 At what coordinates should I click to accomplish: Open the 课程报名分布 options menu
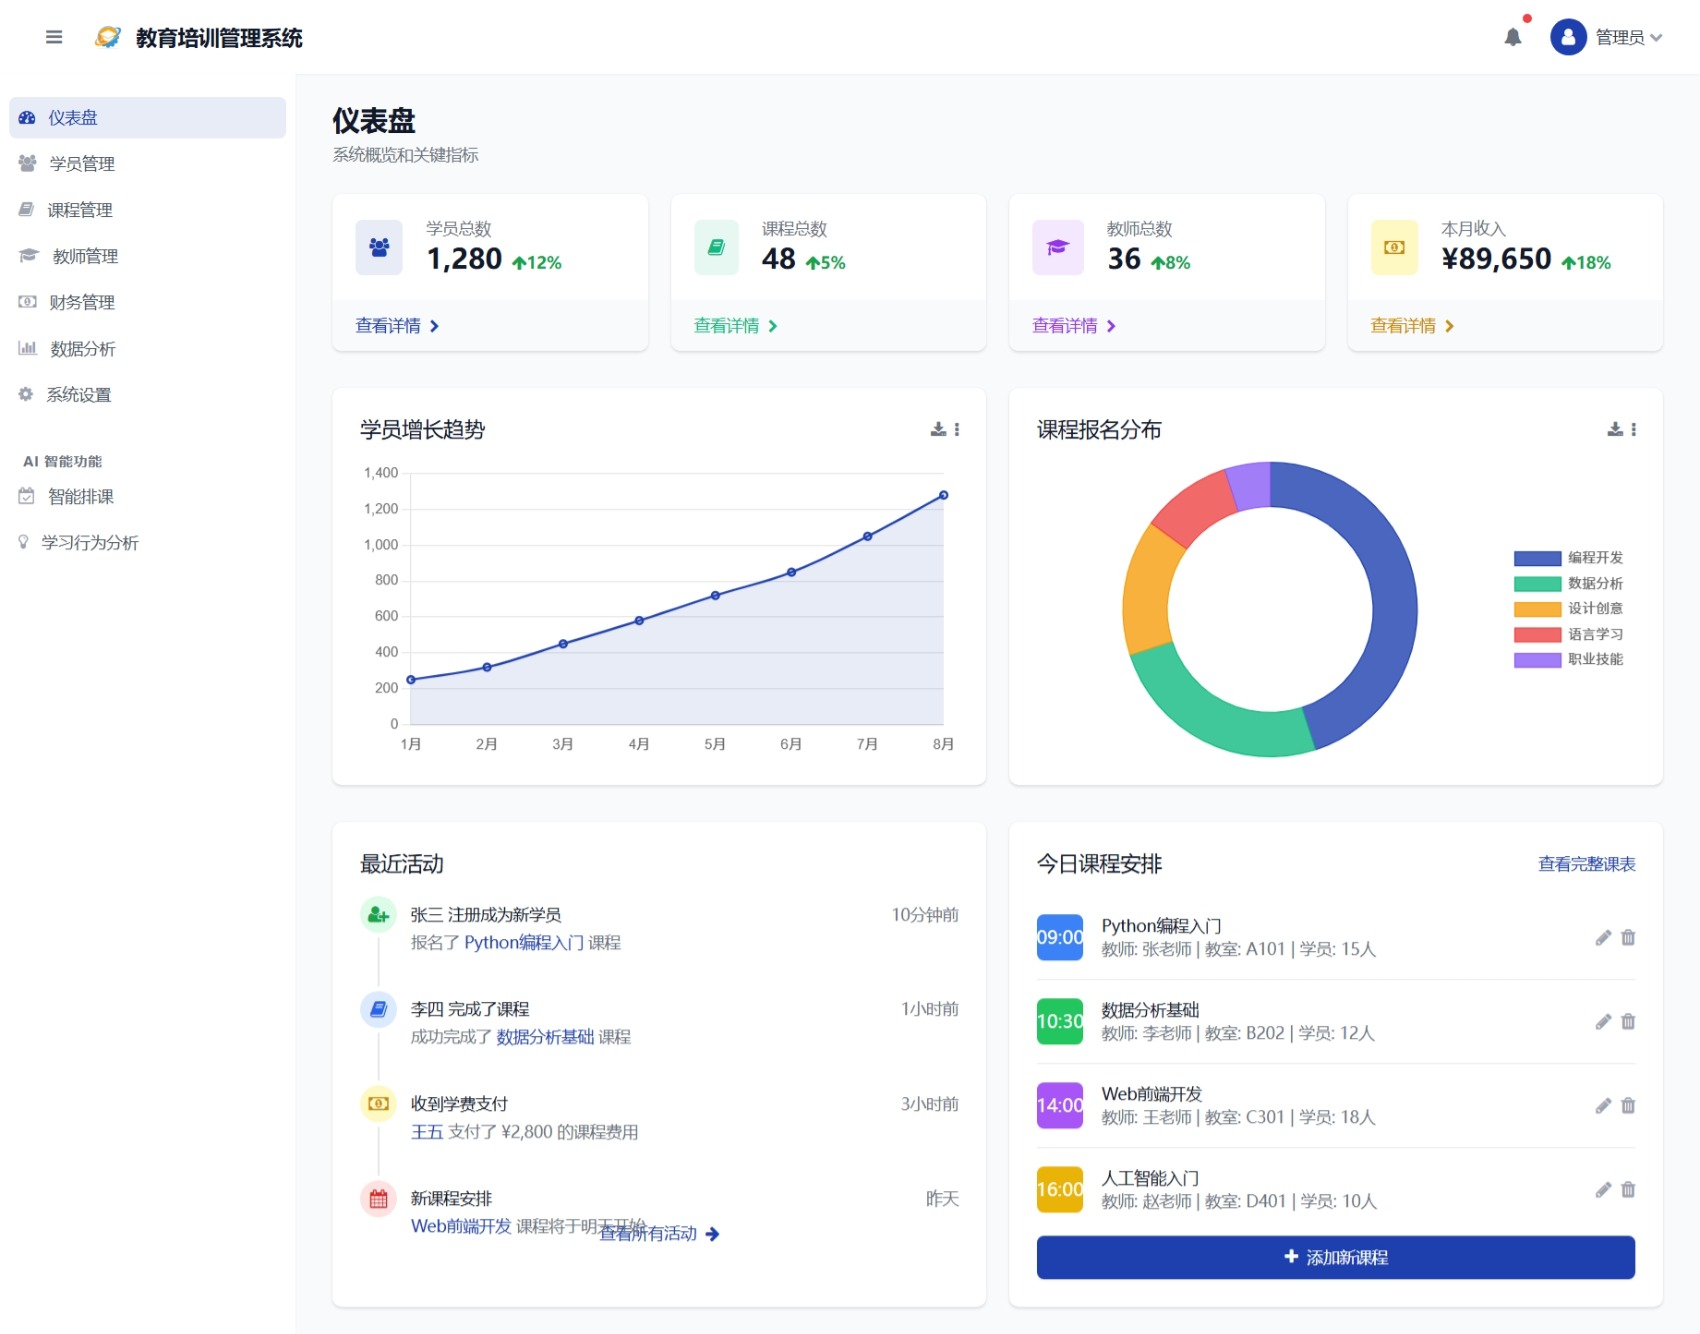[1634, 429]
